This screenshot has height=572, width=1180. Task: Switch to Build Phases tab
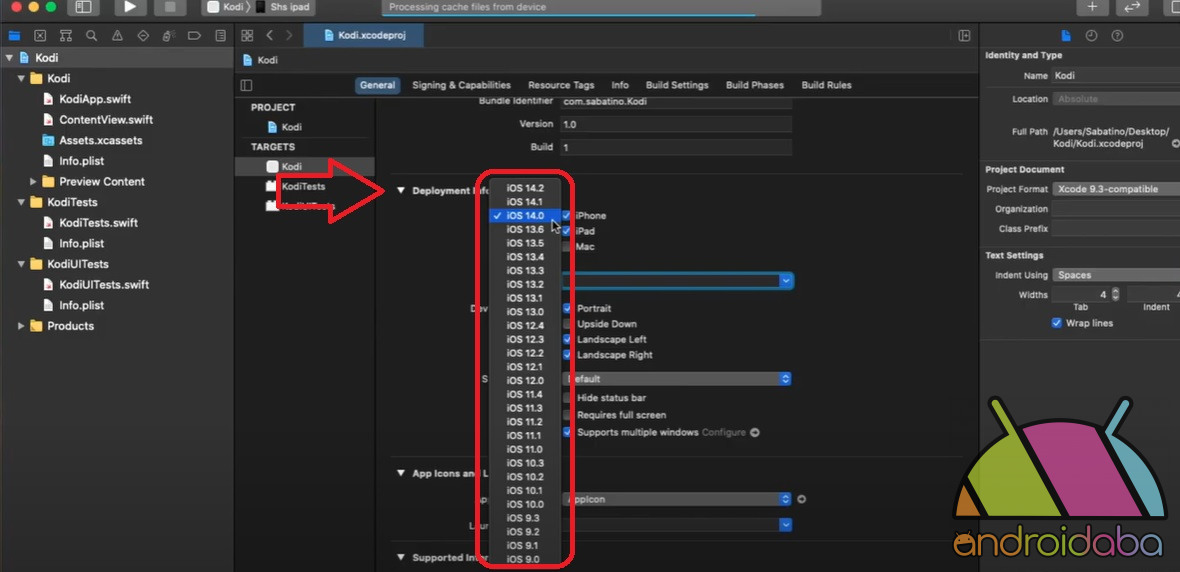pos(755,85)
